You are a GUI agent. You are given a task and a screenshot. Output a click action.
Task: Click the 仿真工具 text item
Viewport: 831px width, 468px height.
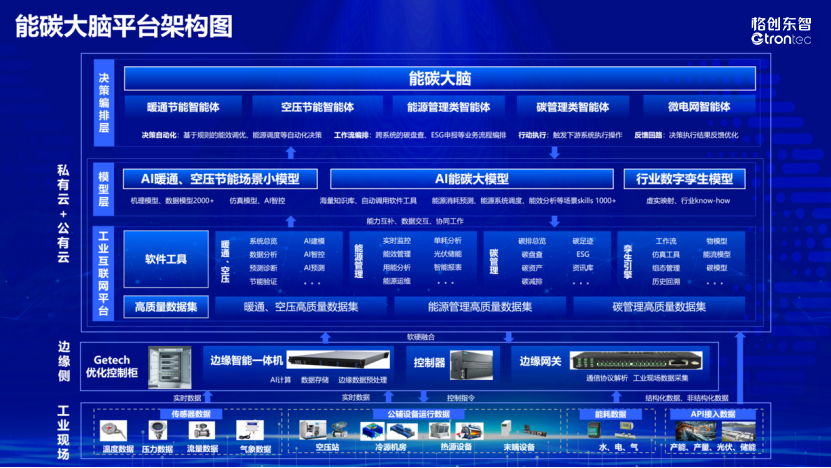click(x=666, y=254)
